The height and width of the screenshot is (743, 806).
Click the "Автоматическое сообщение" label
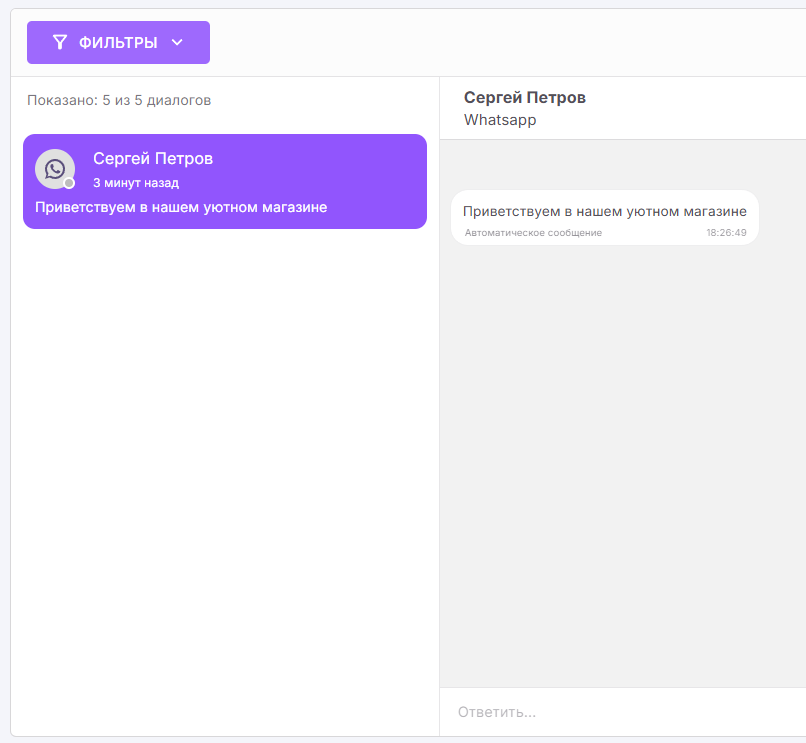(x=533, y=233)
